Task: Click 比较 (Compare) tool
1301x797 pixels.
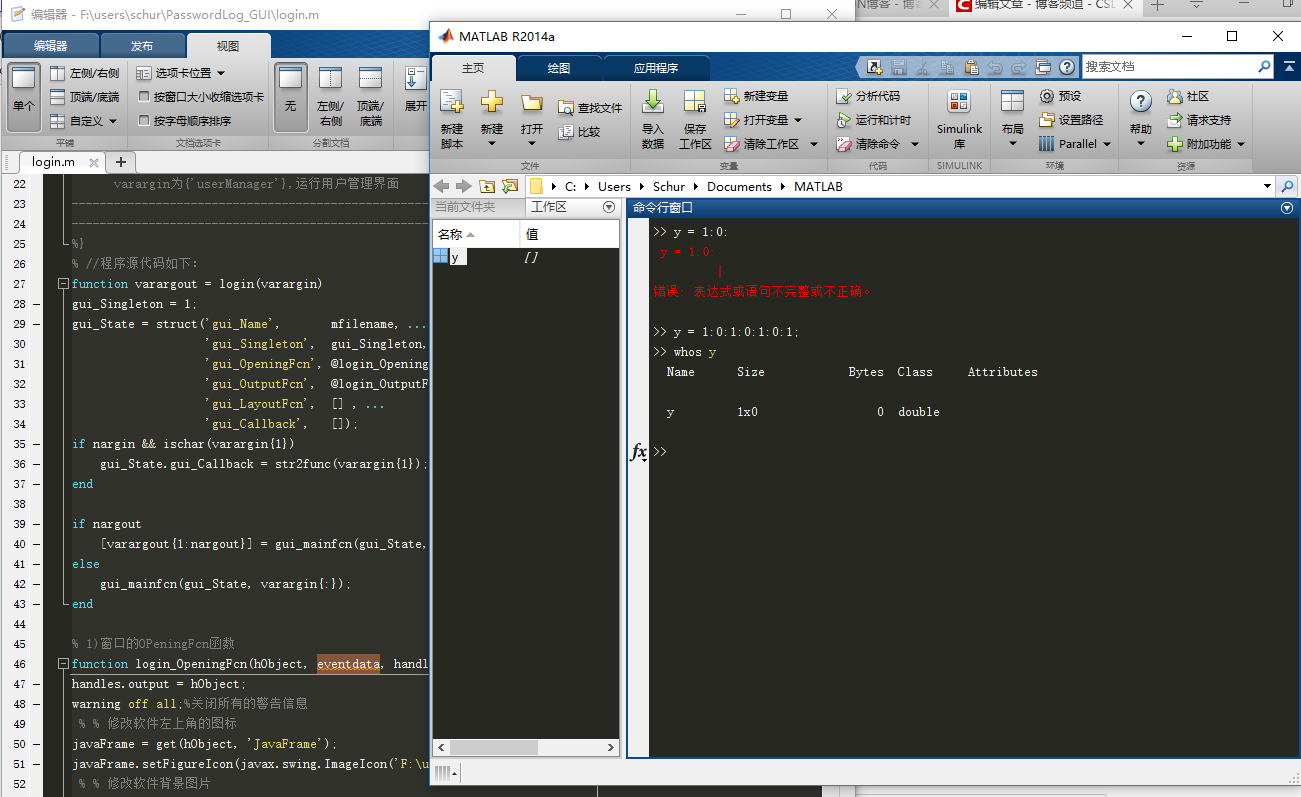Action: [579, 131]
